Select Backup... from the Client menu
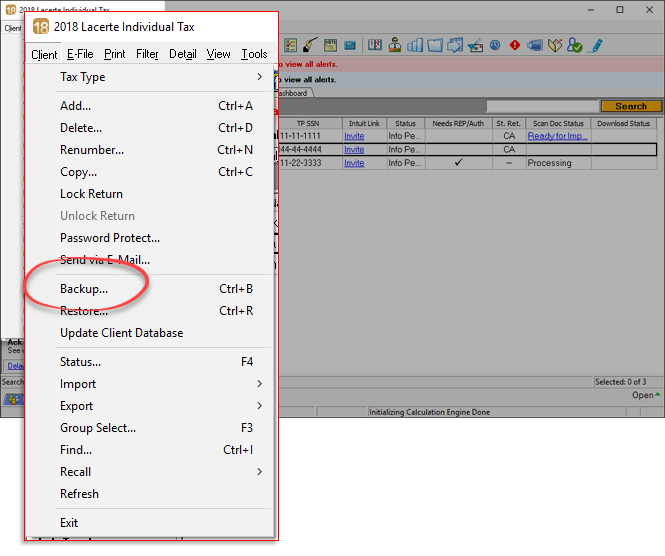Image resolution: width=665 pixels, height=556 pixels. point(84,289)
